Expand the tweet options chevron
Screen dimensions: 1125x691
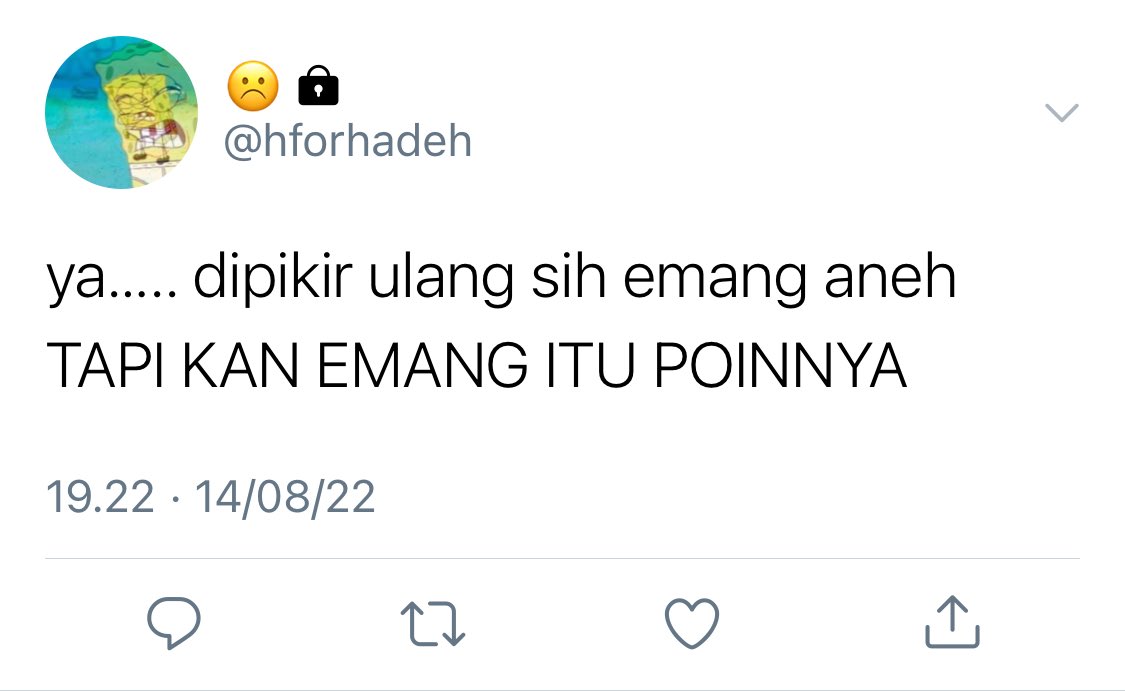tap(1061, 113)
